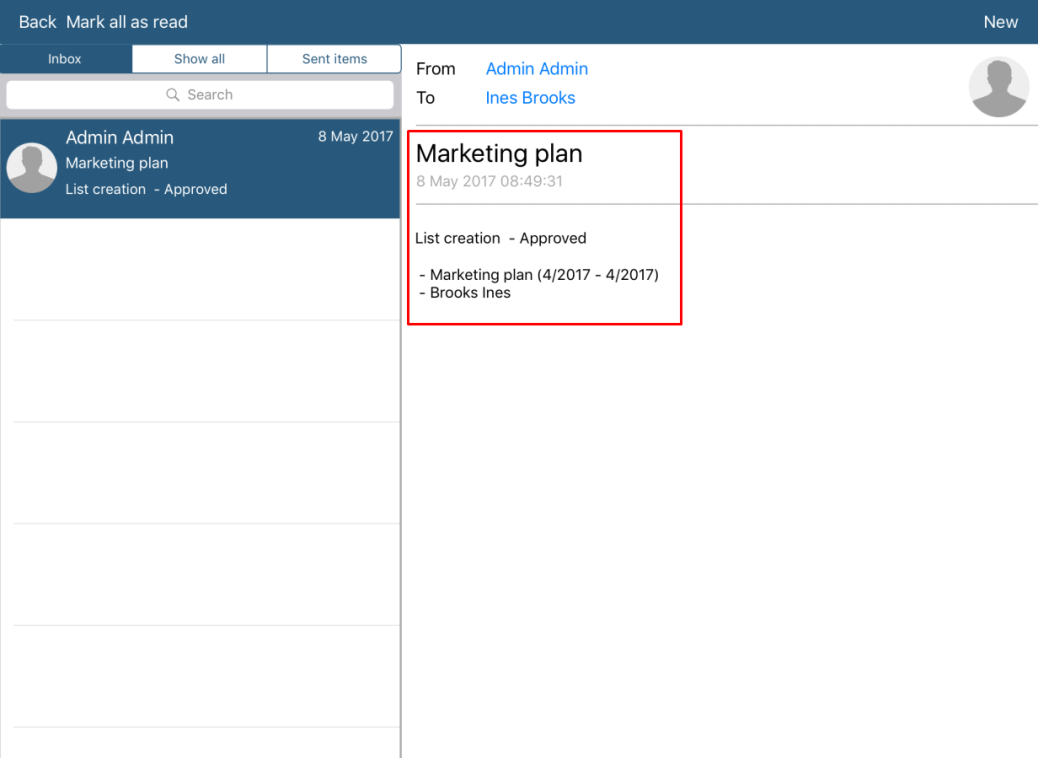Viewport: 1038px width, 758px height.
Task: Select the Show all tab
Action: point(199,59)
